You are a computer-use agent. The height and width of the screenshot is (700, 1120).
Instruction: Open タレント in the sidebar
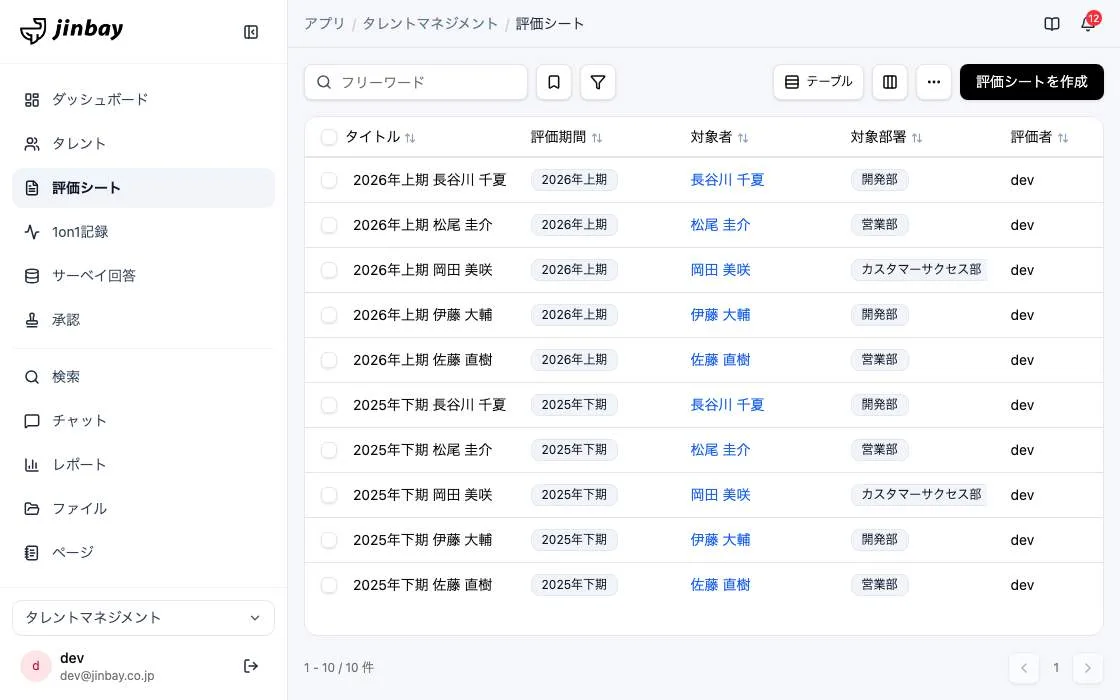click(144, 144)
